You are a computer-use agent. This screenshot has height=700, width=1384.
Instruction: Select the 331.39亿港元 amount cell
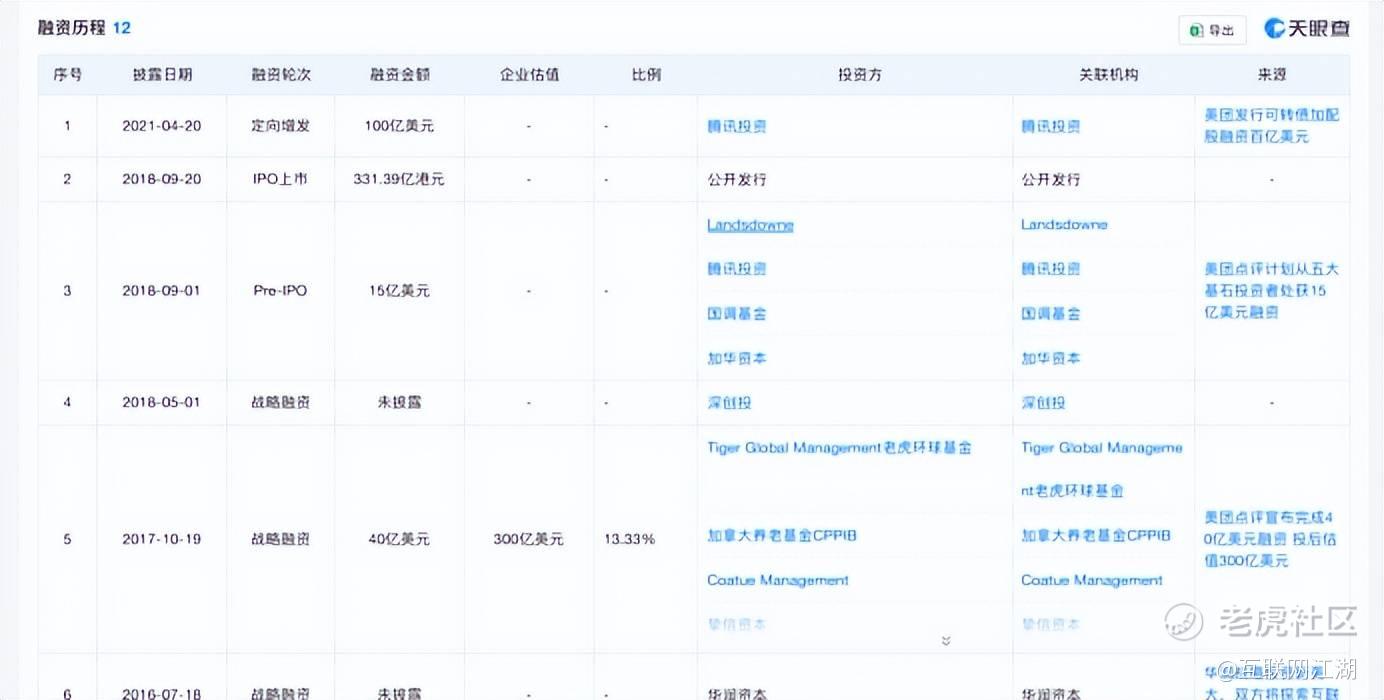(x=399, y=179)
